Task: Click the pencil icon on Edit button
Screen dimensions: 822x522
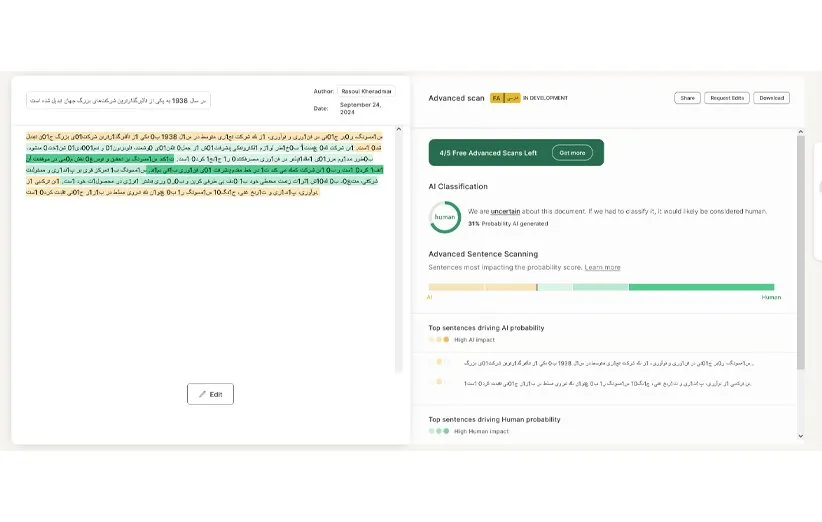Action: [202, 395]
